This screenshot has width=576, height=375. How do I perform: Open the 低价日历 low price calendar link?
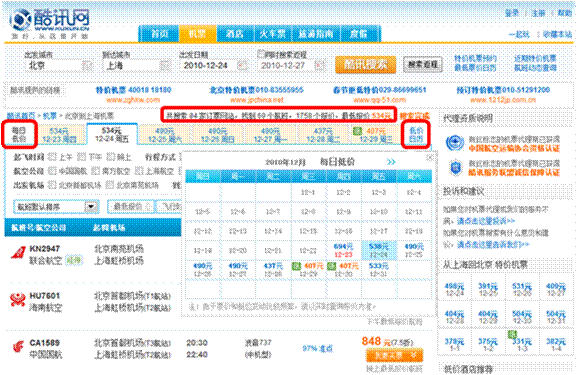416,134
